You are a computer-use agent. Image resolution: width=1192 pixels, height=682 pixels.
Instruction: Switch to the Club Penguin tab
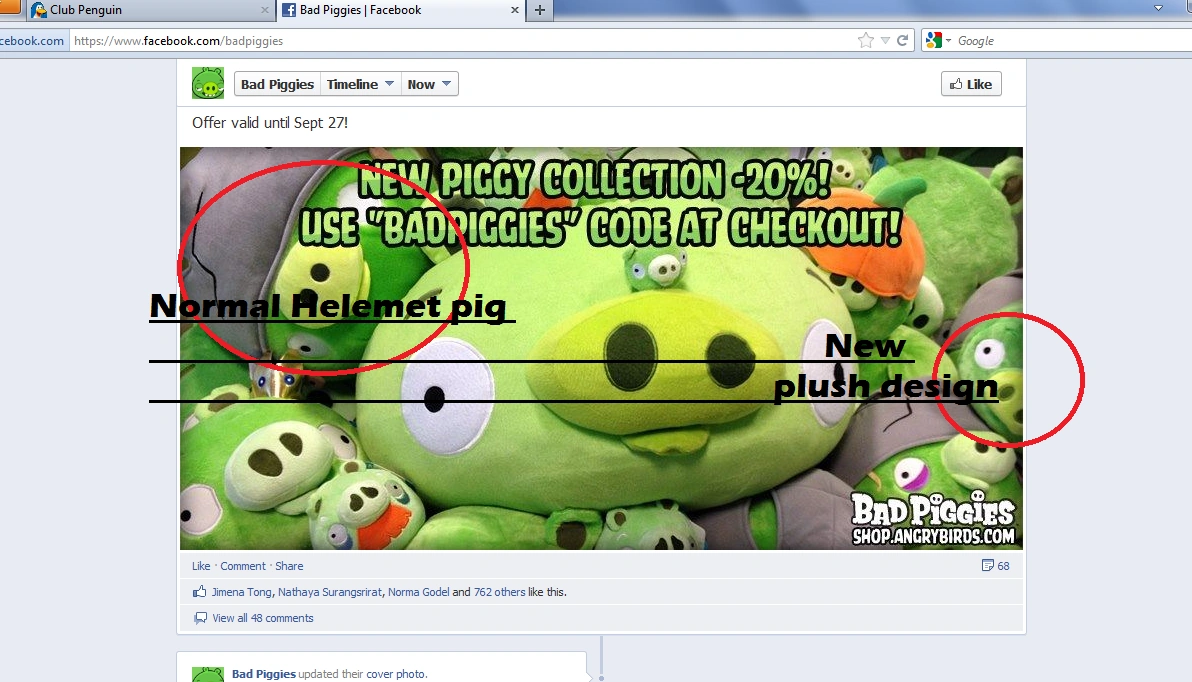(140, 10)
